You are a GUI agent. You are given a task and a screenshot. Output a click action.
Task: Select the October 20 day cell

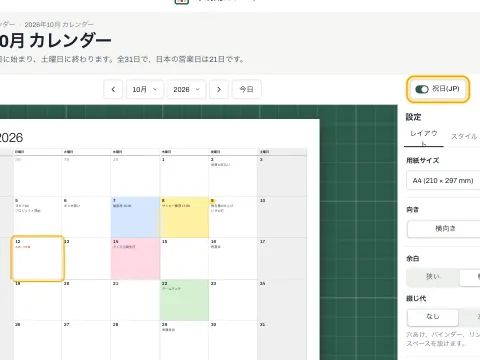coord(86,300)
